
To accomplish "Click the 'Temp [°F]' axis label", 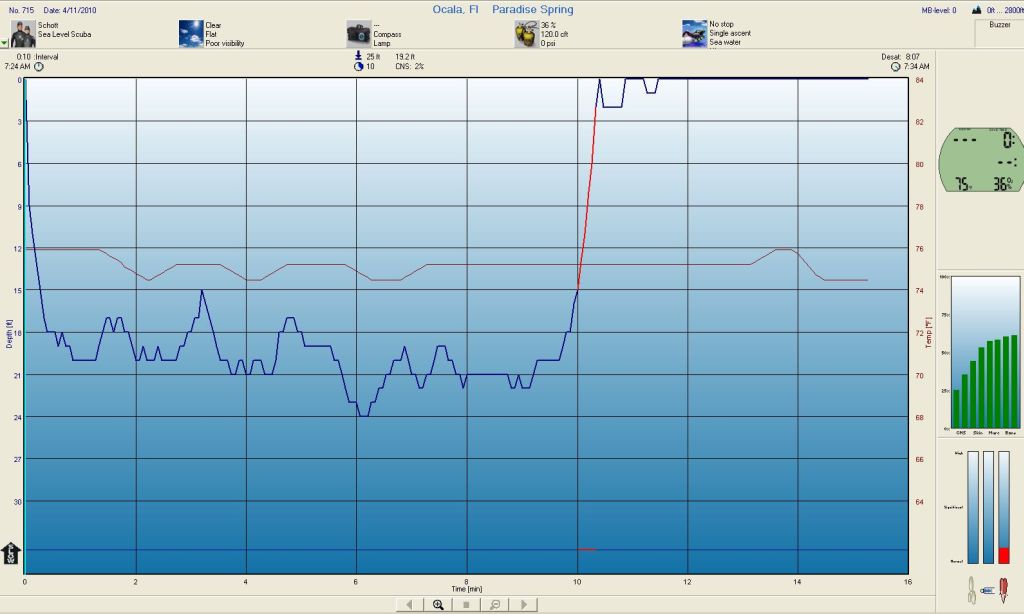I will point(928,333).
